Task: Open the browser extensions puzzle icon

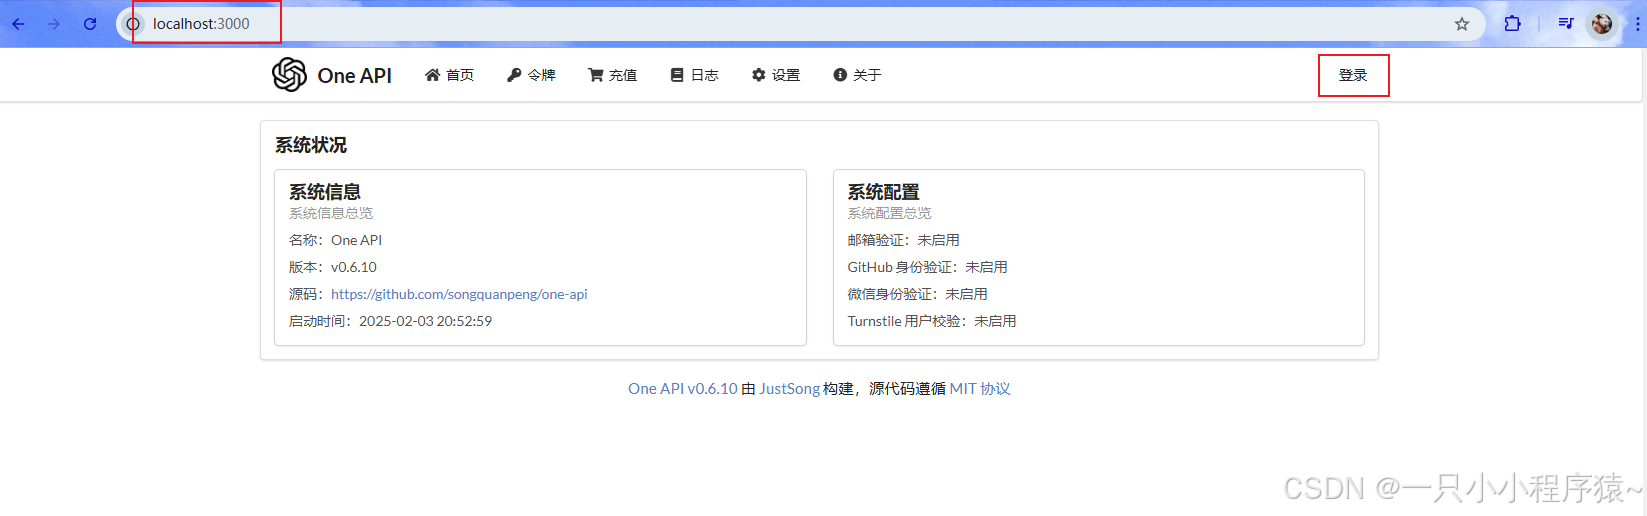Action: click(1512, 23)
